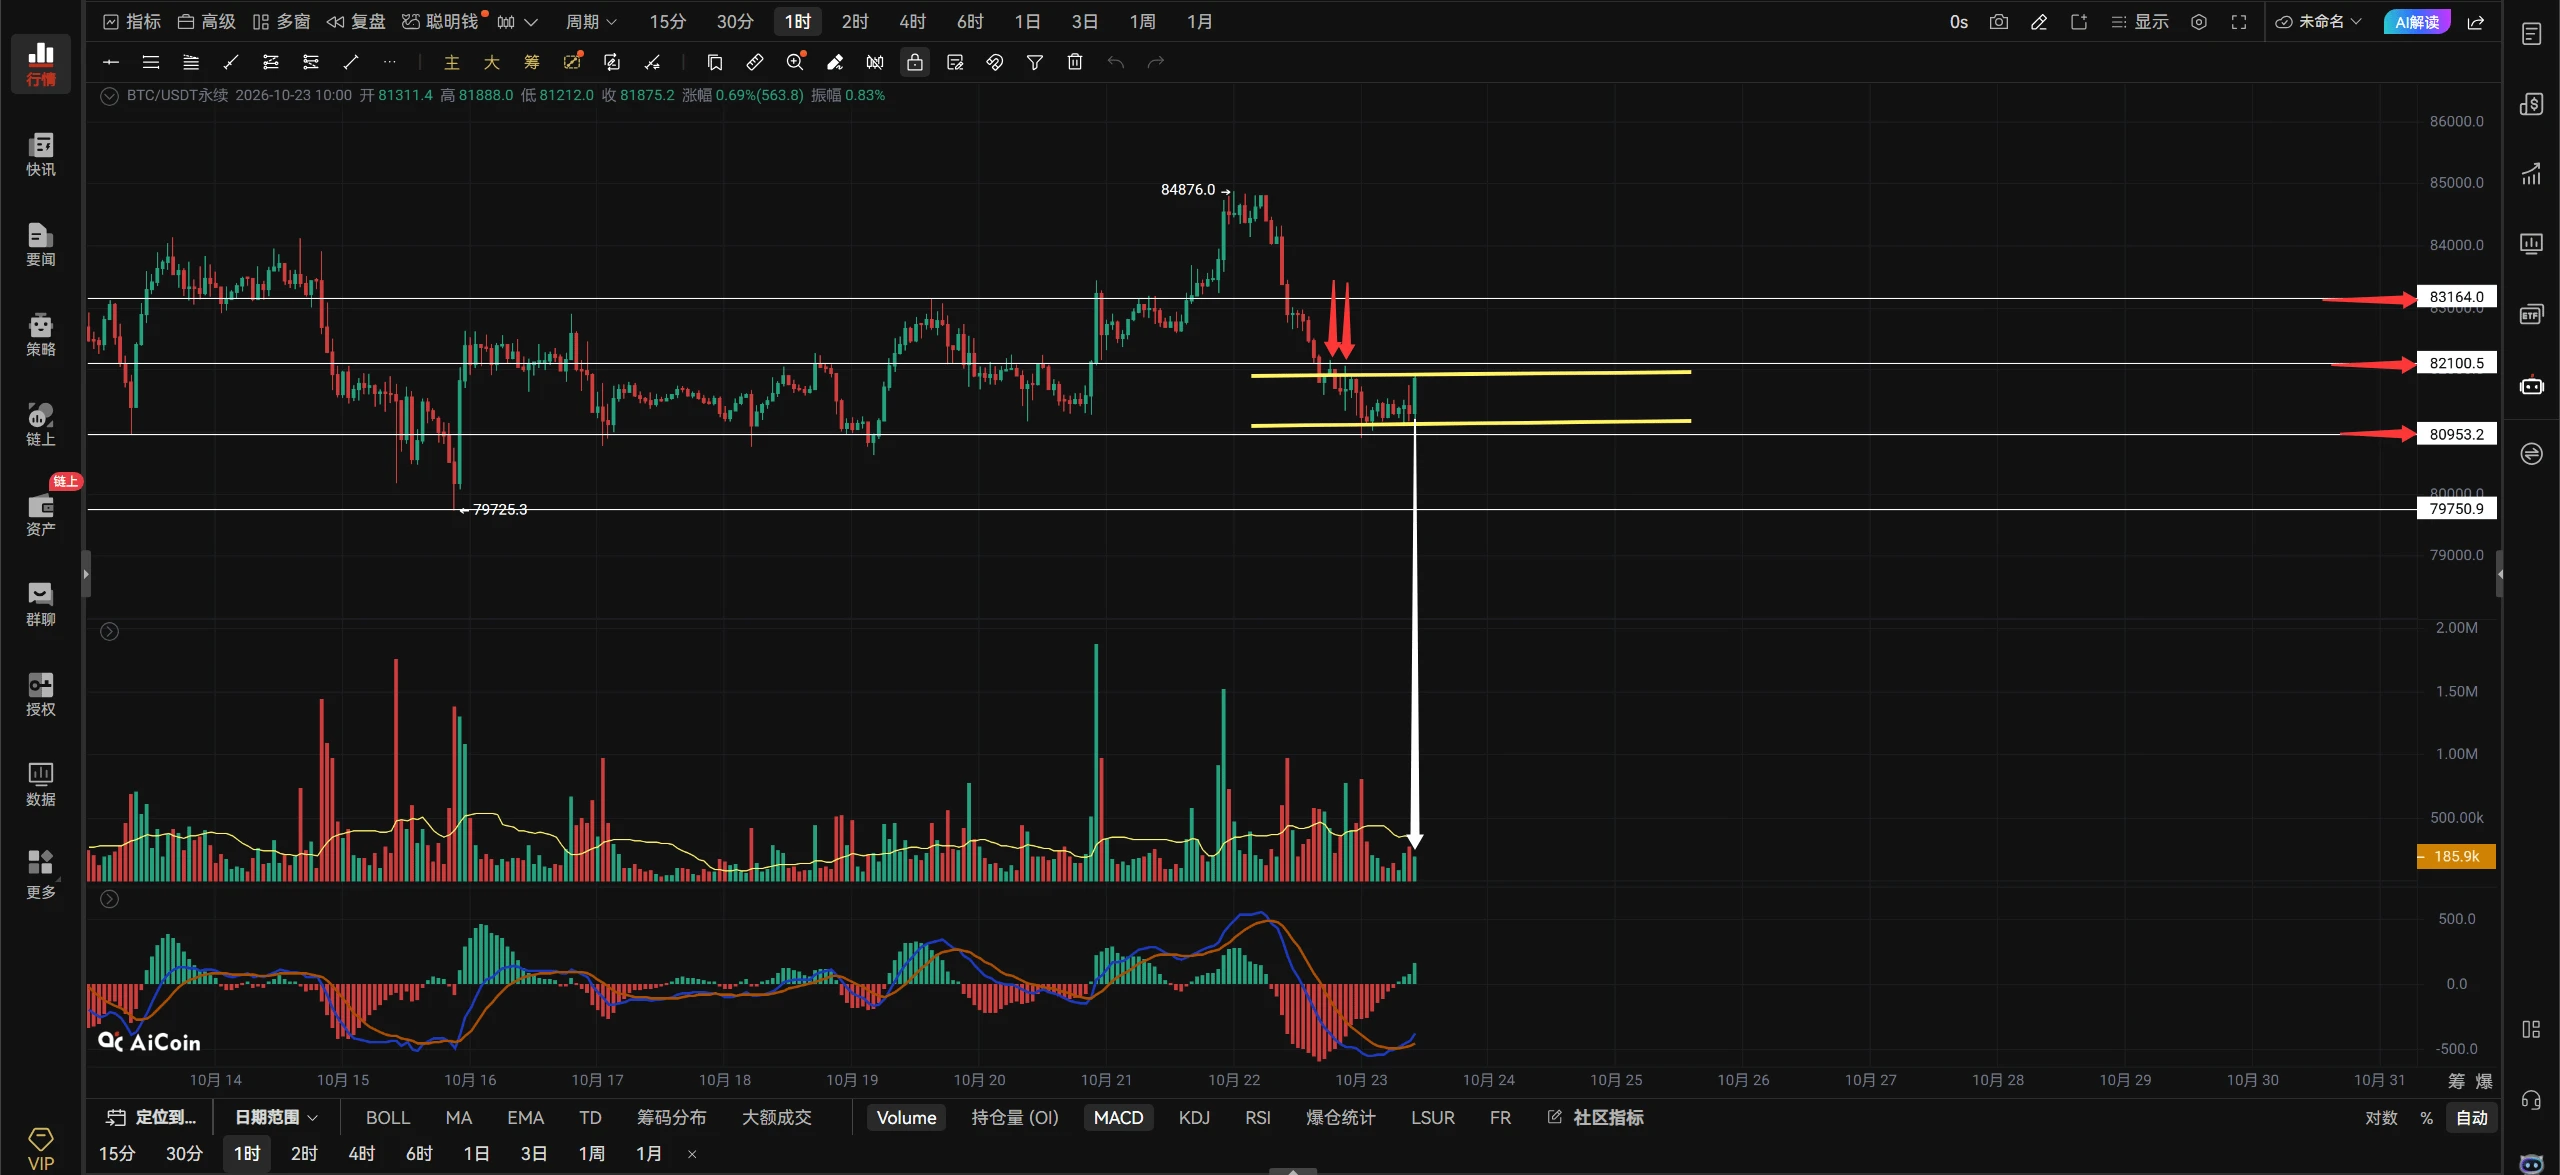This screenshot has width=2560, height=1175.
Task: Click the AI解读 button
Action: tap(2417, 21)
